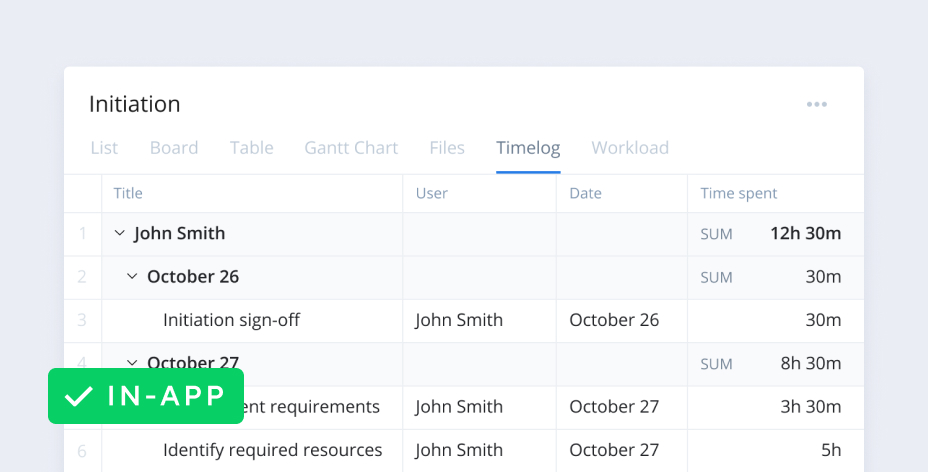Collapse the John Smith group

coord(119,234)
